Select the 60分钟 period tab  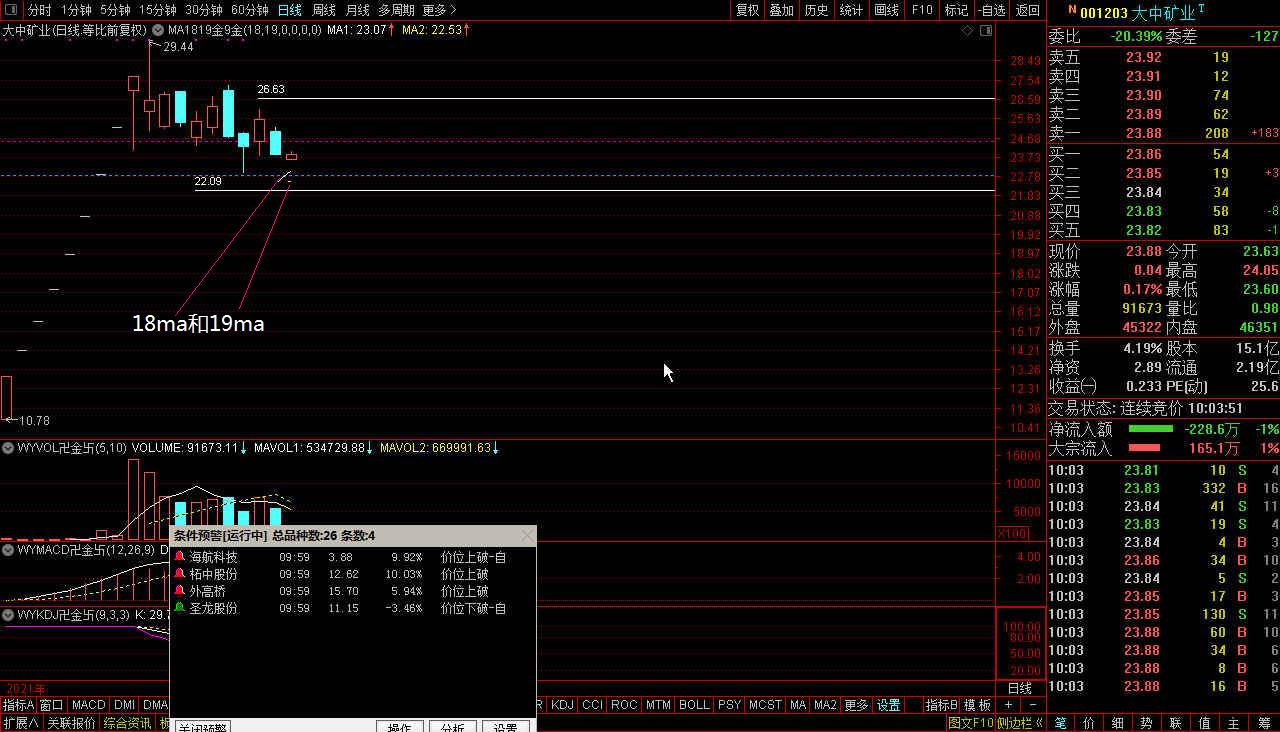coord(249,10)
